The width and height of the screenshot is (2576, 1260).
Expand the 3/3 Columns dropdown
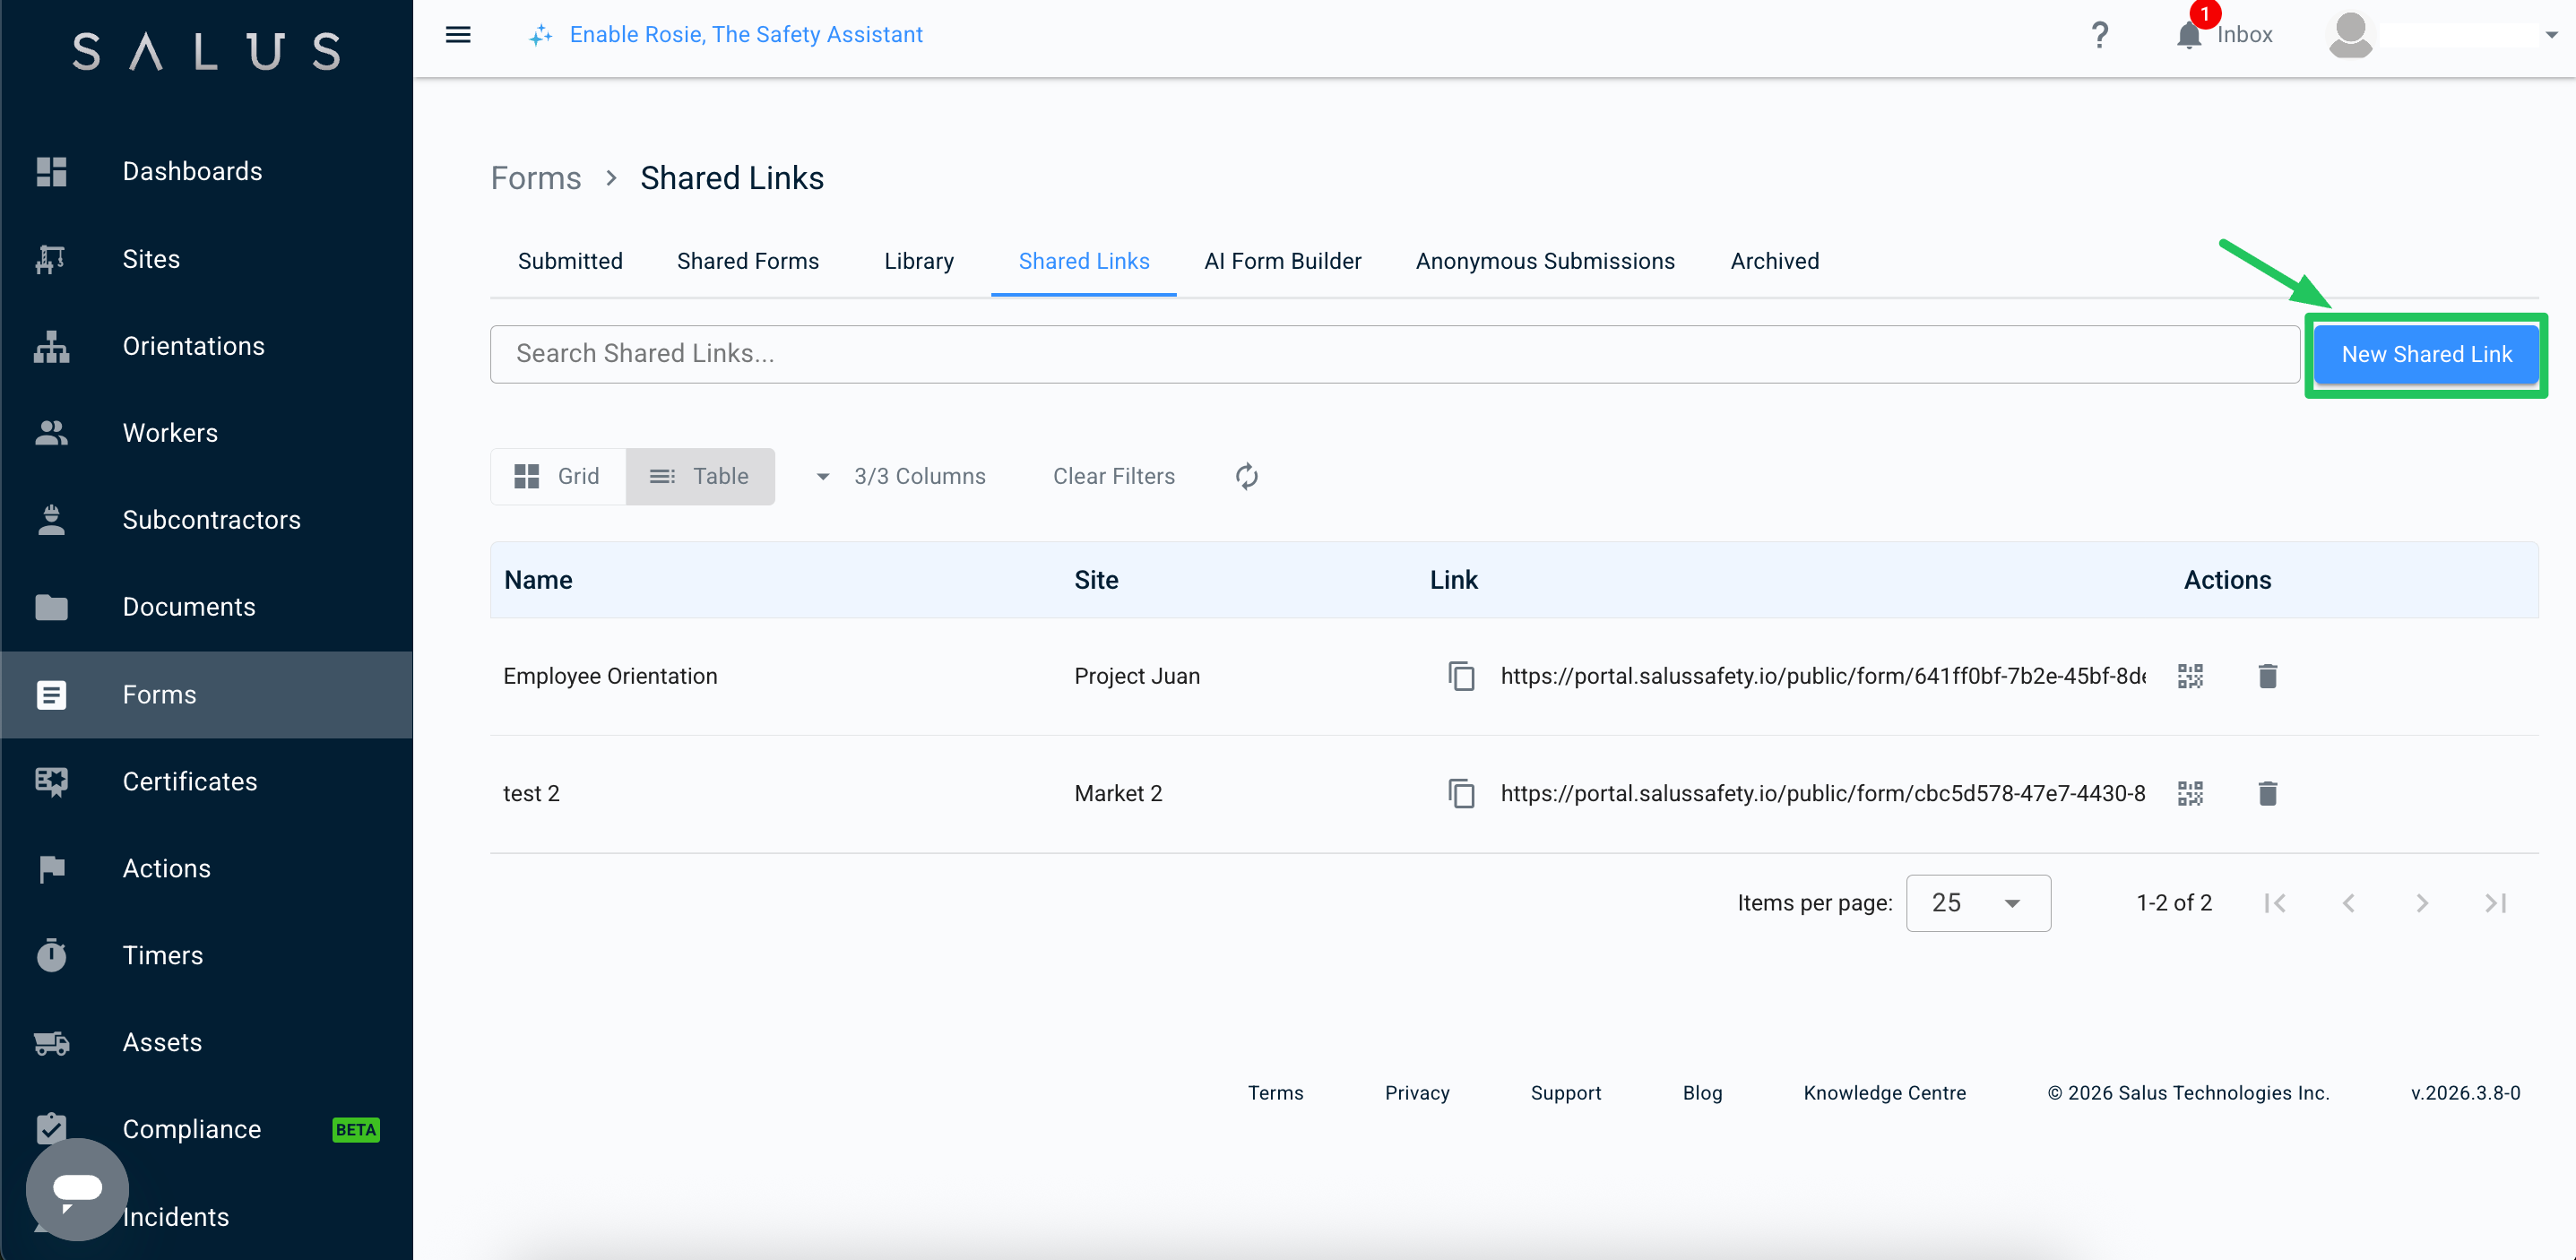tap(901, 476)
